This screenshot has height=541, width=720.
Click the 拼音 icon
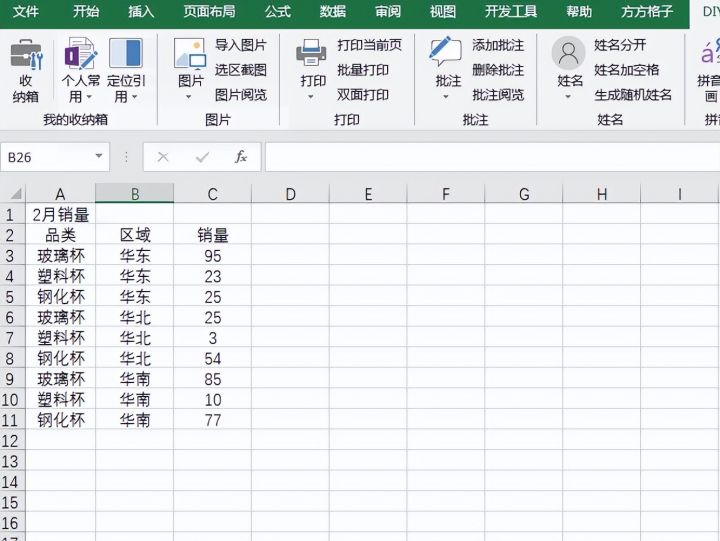(709, 52)
